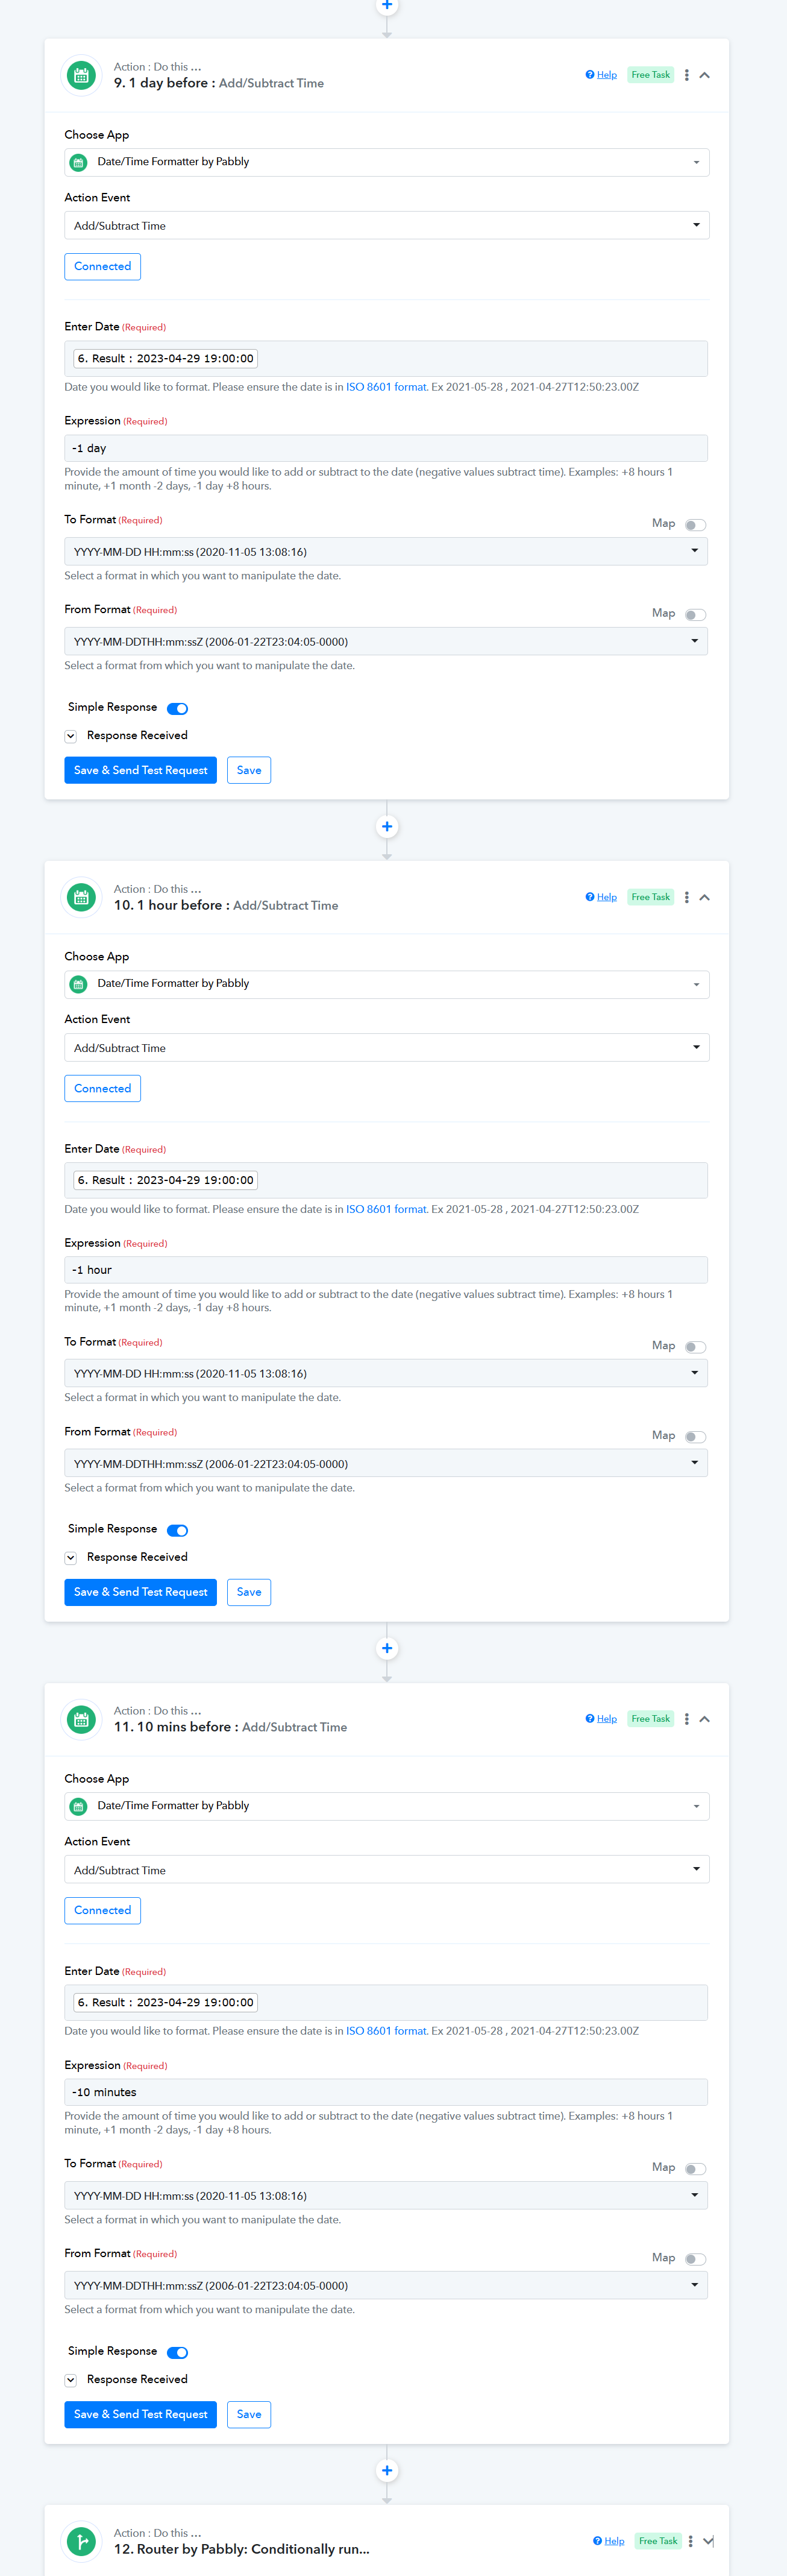Screen dimensions: 787x2576
Task: Enable Map toggle for step 10 To Format
Action: tap(696, 1347)
